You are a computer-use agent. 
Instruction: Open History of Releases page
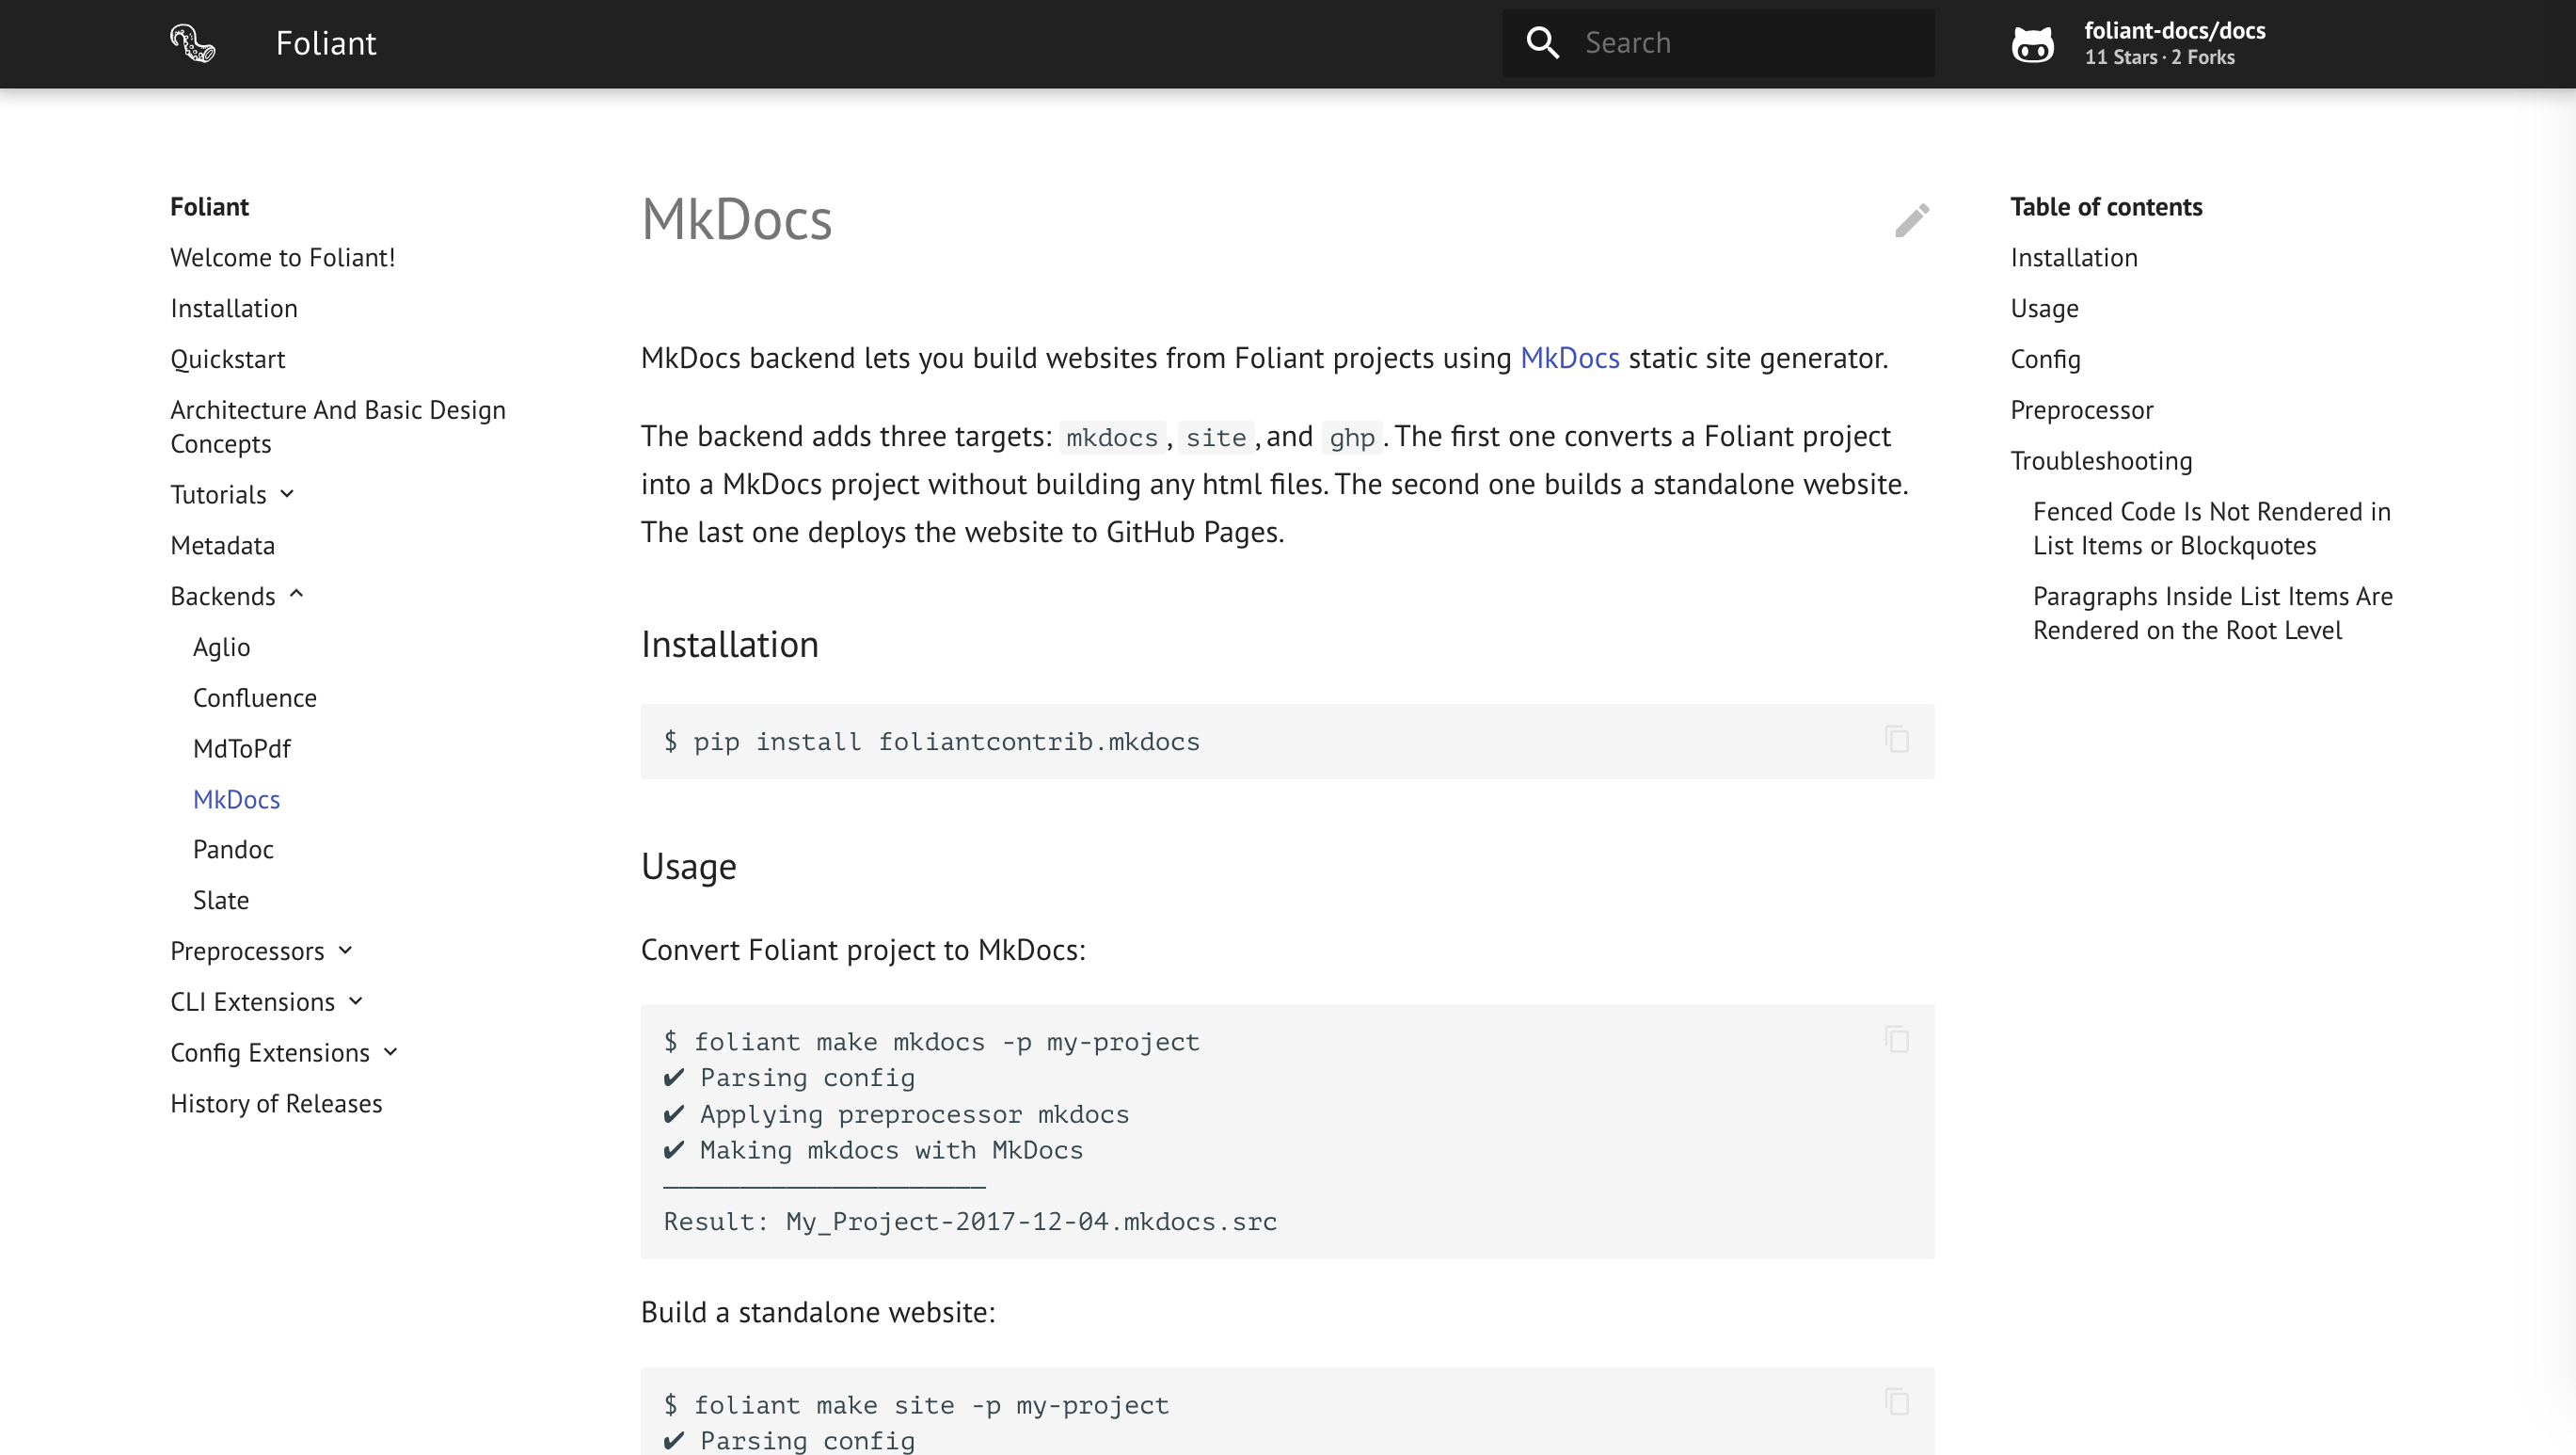point(276,1103)
